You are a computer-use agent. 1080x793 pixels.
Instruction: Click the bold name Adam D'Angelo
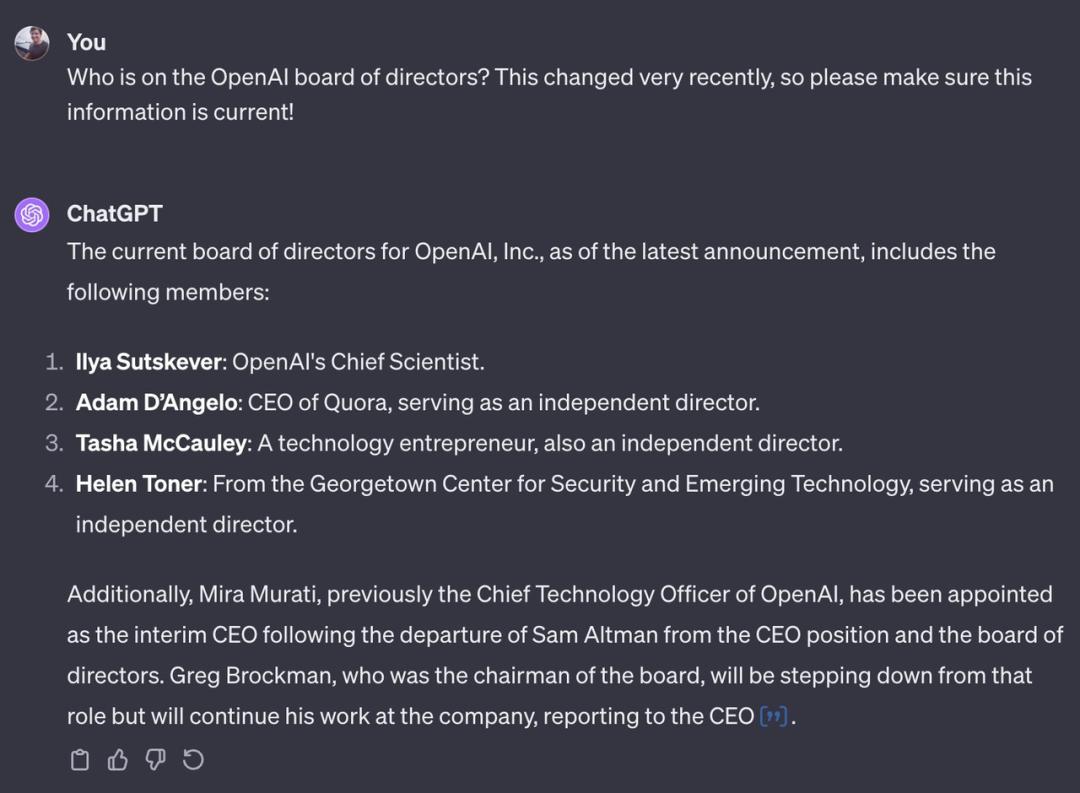pyautogui.click(x=157, y=403)
